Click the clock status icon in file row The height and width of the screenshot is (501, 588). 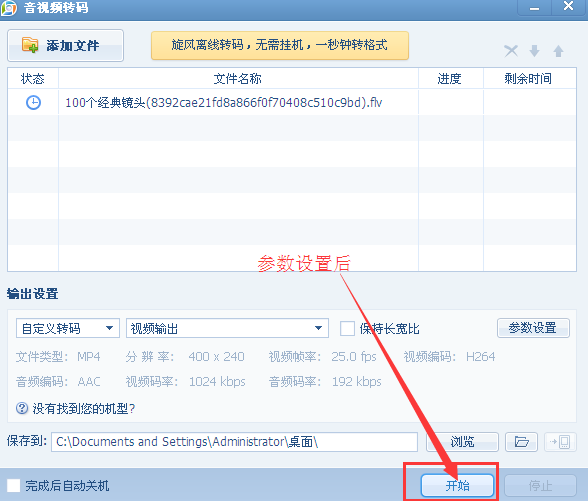coord(33,102)
